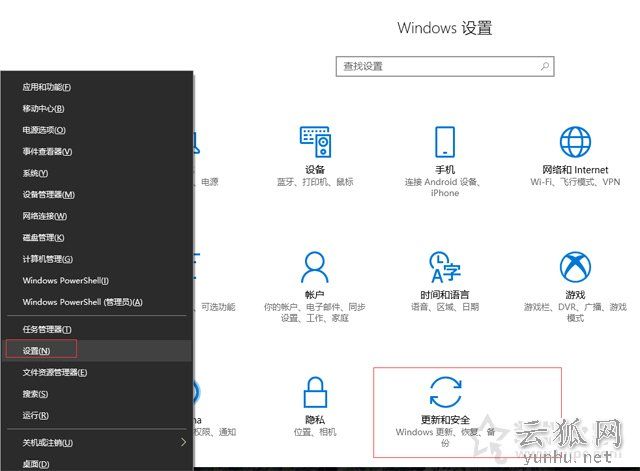Click description 位置、相机
The image size is (640, 471).
[x=315, y=432]
